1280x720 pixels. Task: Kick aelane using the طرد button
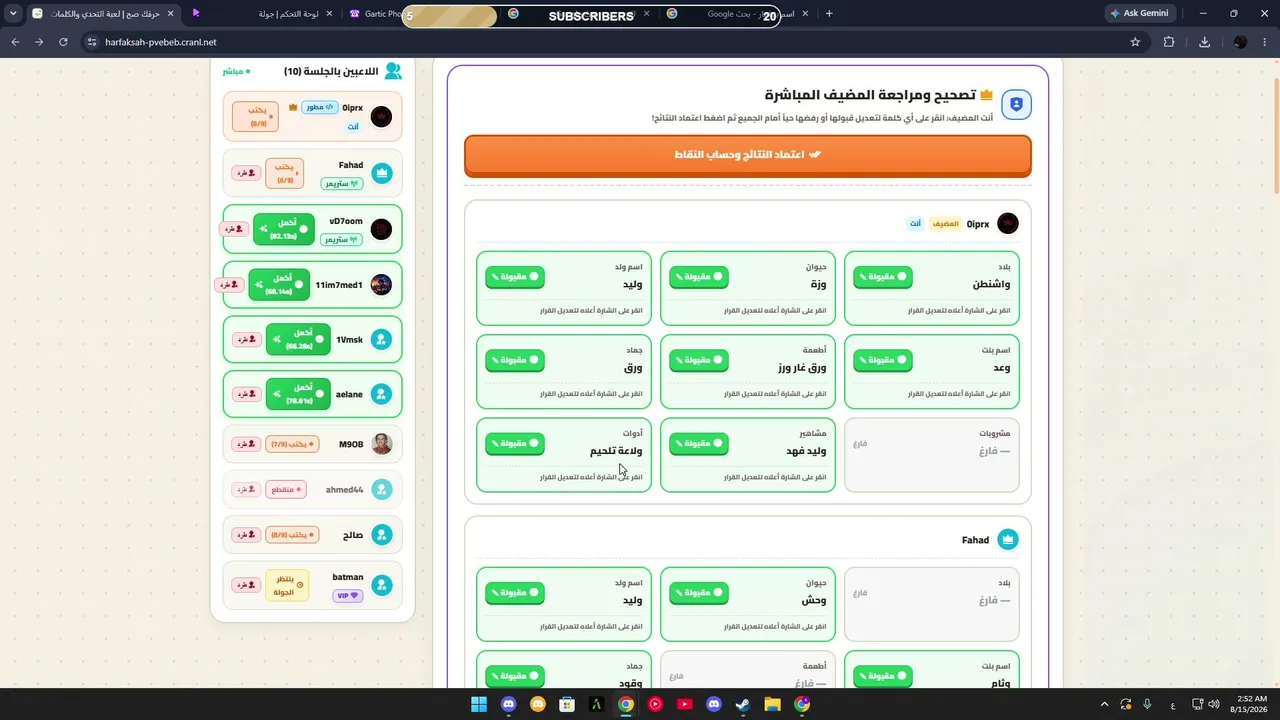246,395
